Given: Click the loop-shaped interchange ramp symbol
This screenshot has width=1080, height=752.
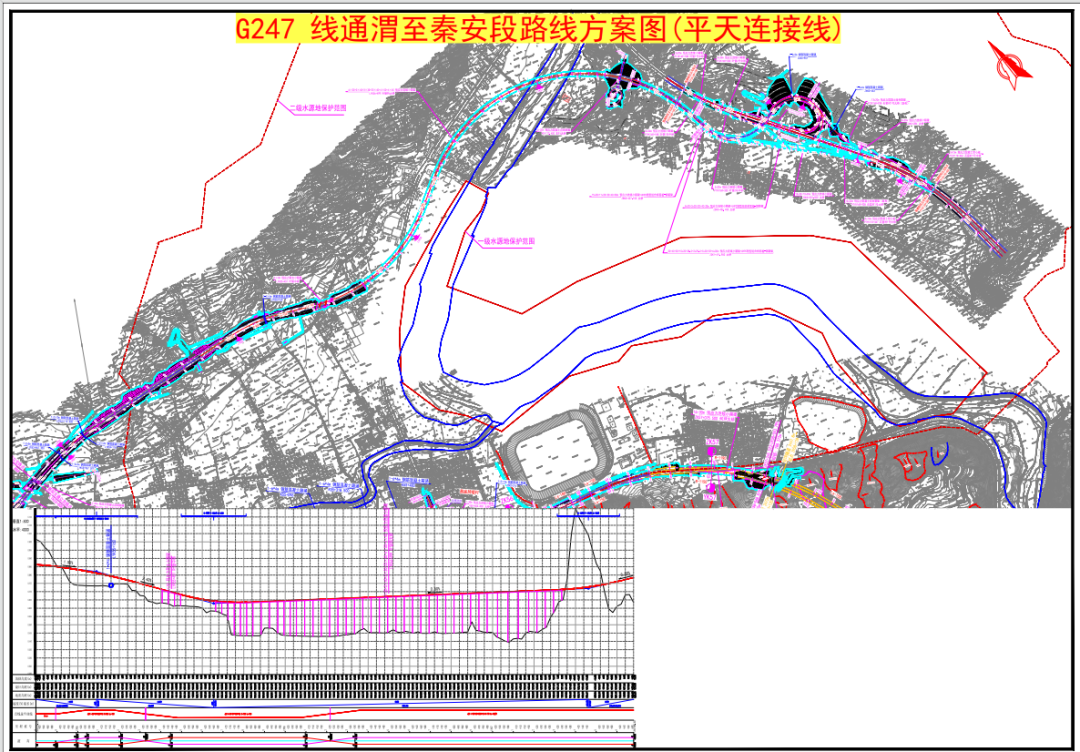Looking at the screenshot, I should [x=802, y=114].
